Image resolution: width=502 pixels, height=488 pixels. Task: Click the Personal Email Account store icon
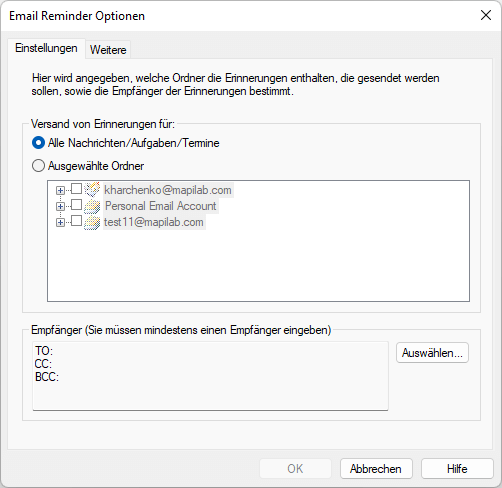(x=92, y=206)
